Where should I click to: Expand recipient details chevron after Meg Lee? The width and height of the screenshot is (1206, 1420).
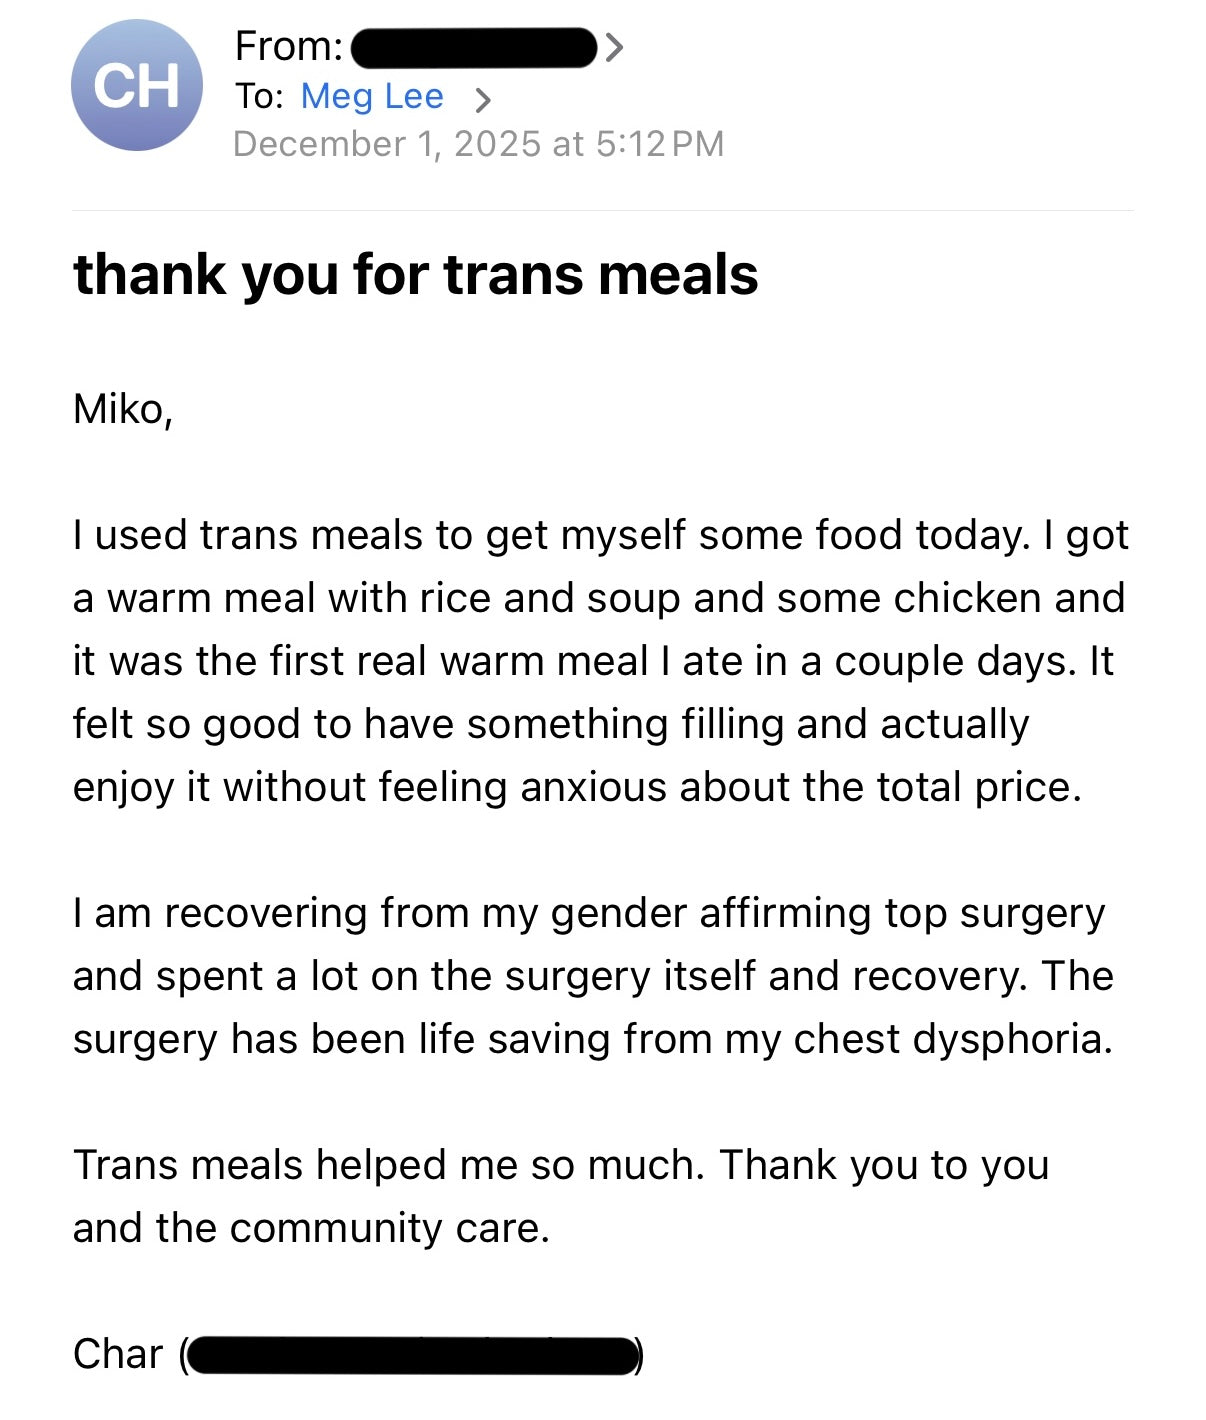tap(483, 99)
